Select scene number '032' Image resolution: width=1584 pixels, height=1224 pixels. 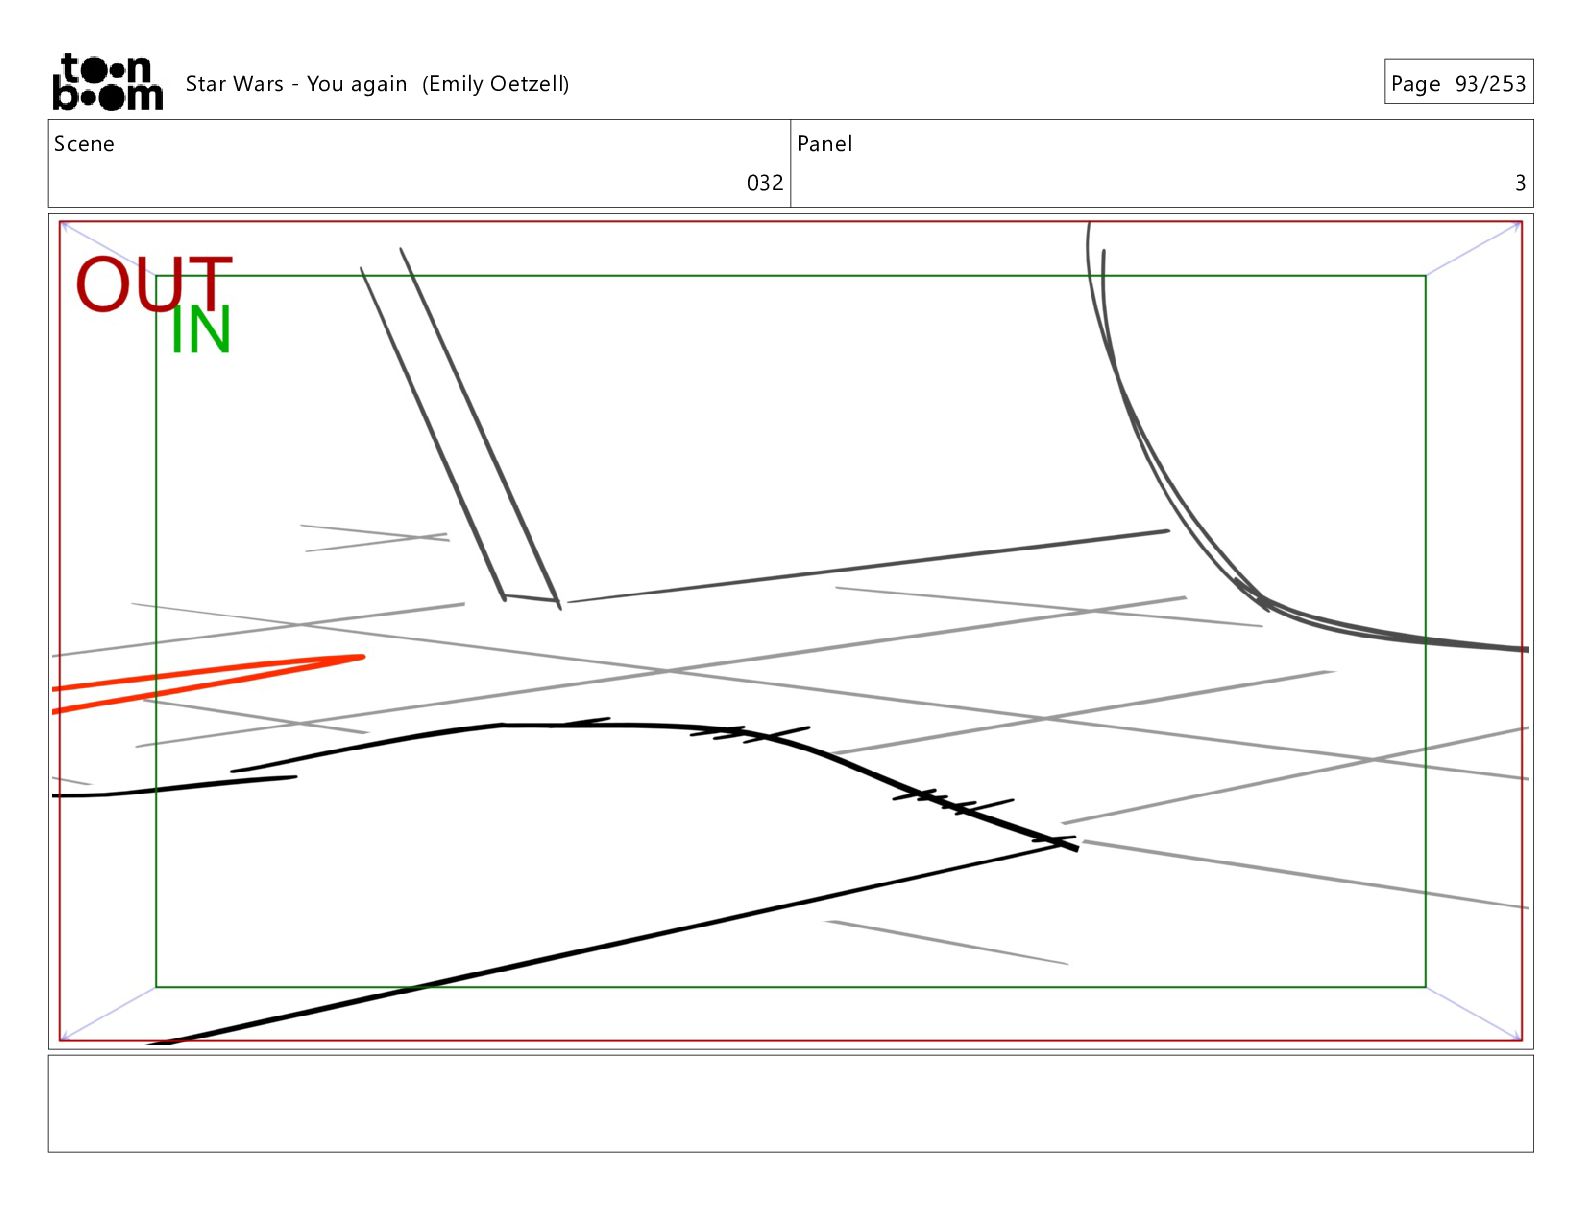(x=765, y=183)
